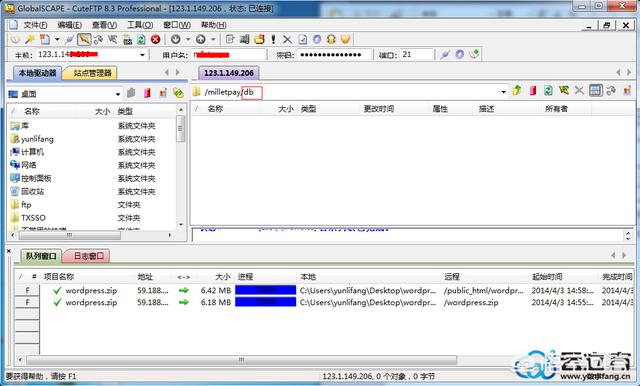Select the 回收站 item in local list
This screenshot has height=386, width=640.
32,191
